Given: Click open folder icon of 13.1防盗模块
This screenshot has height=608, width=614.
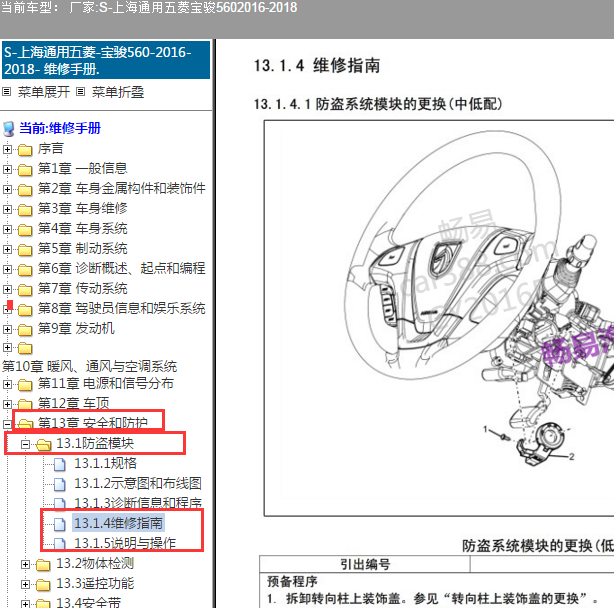Looking at the screenshot, I should coord(43,444).
